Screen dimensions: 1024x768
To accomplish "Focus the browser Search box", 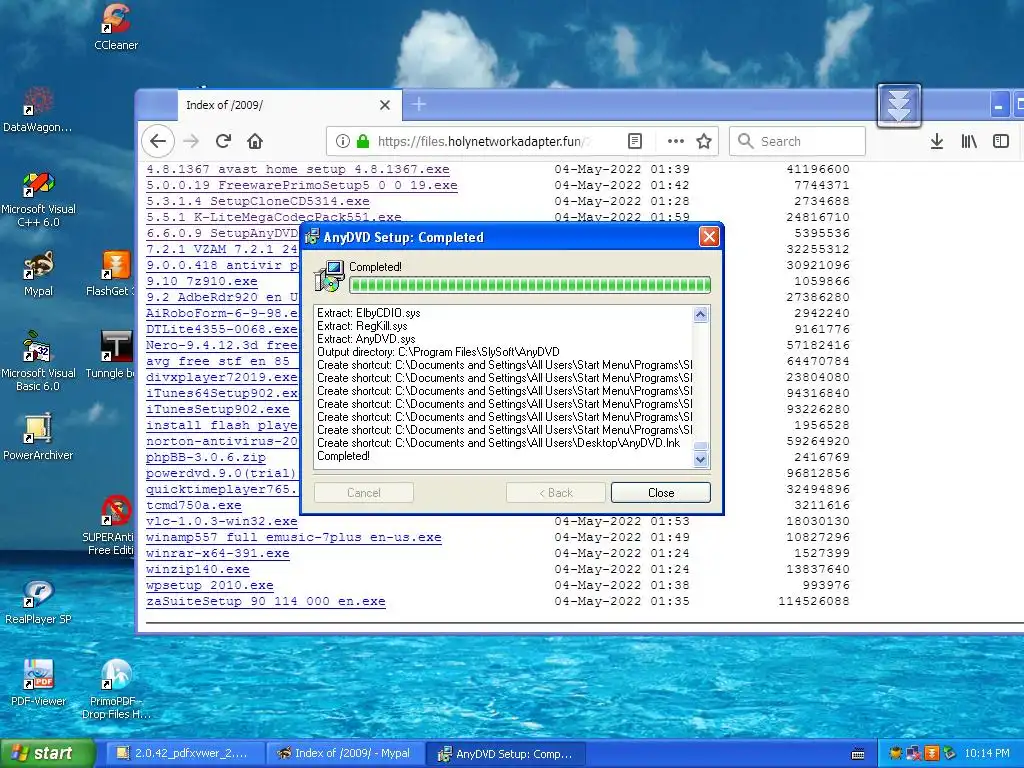I will (x=797, y=141).
